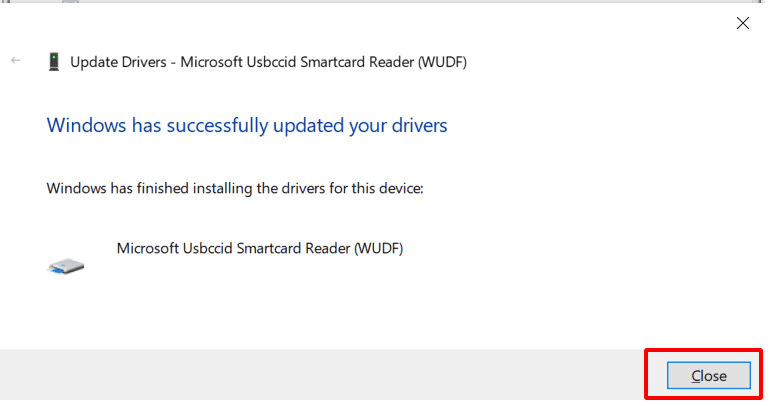Click the finished installing drivers message
The width and height of the screenshot is (776, 406).
235,189
